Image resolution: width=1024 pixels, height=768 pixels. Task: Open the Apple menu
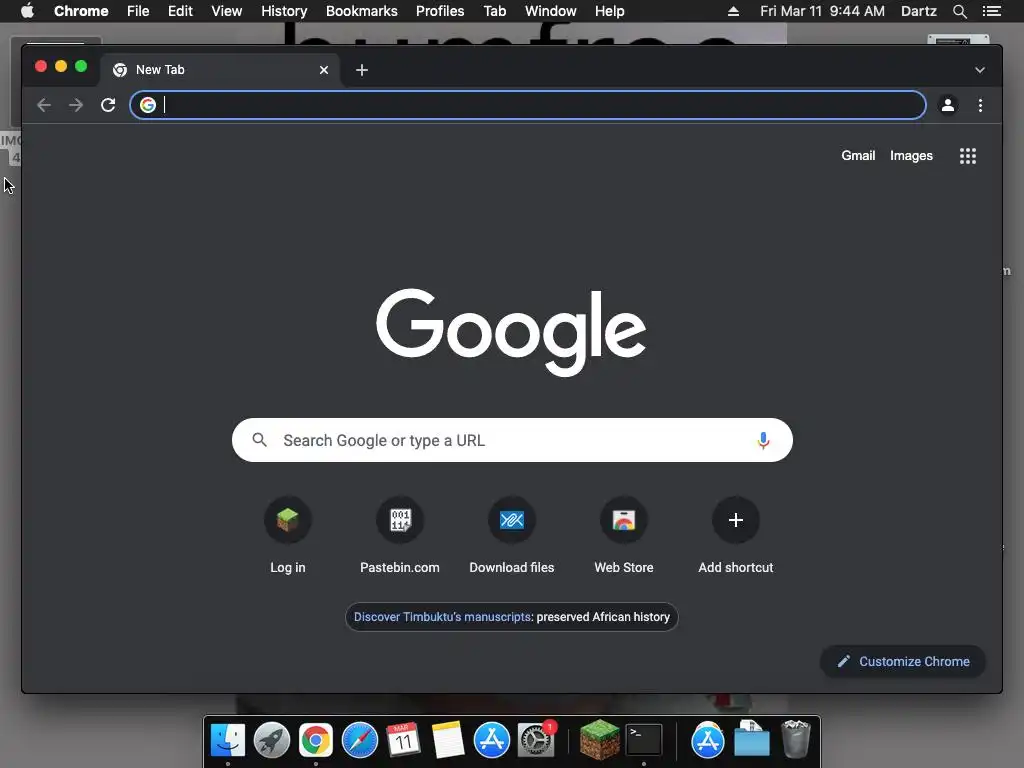27,11
